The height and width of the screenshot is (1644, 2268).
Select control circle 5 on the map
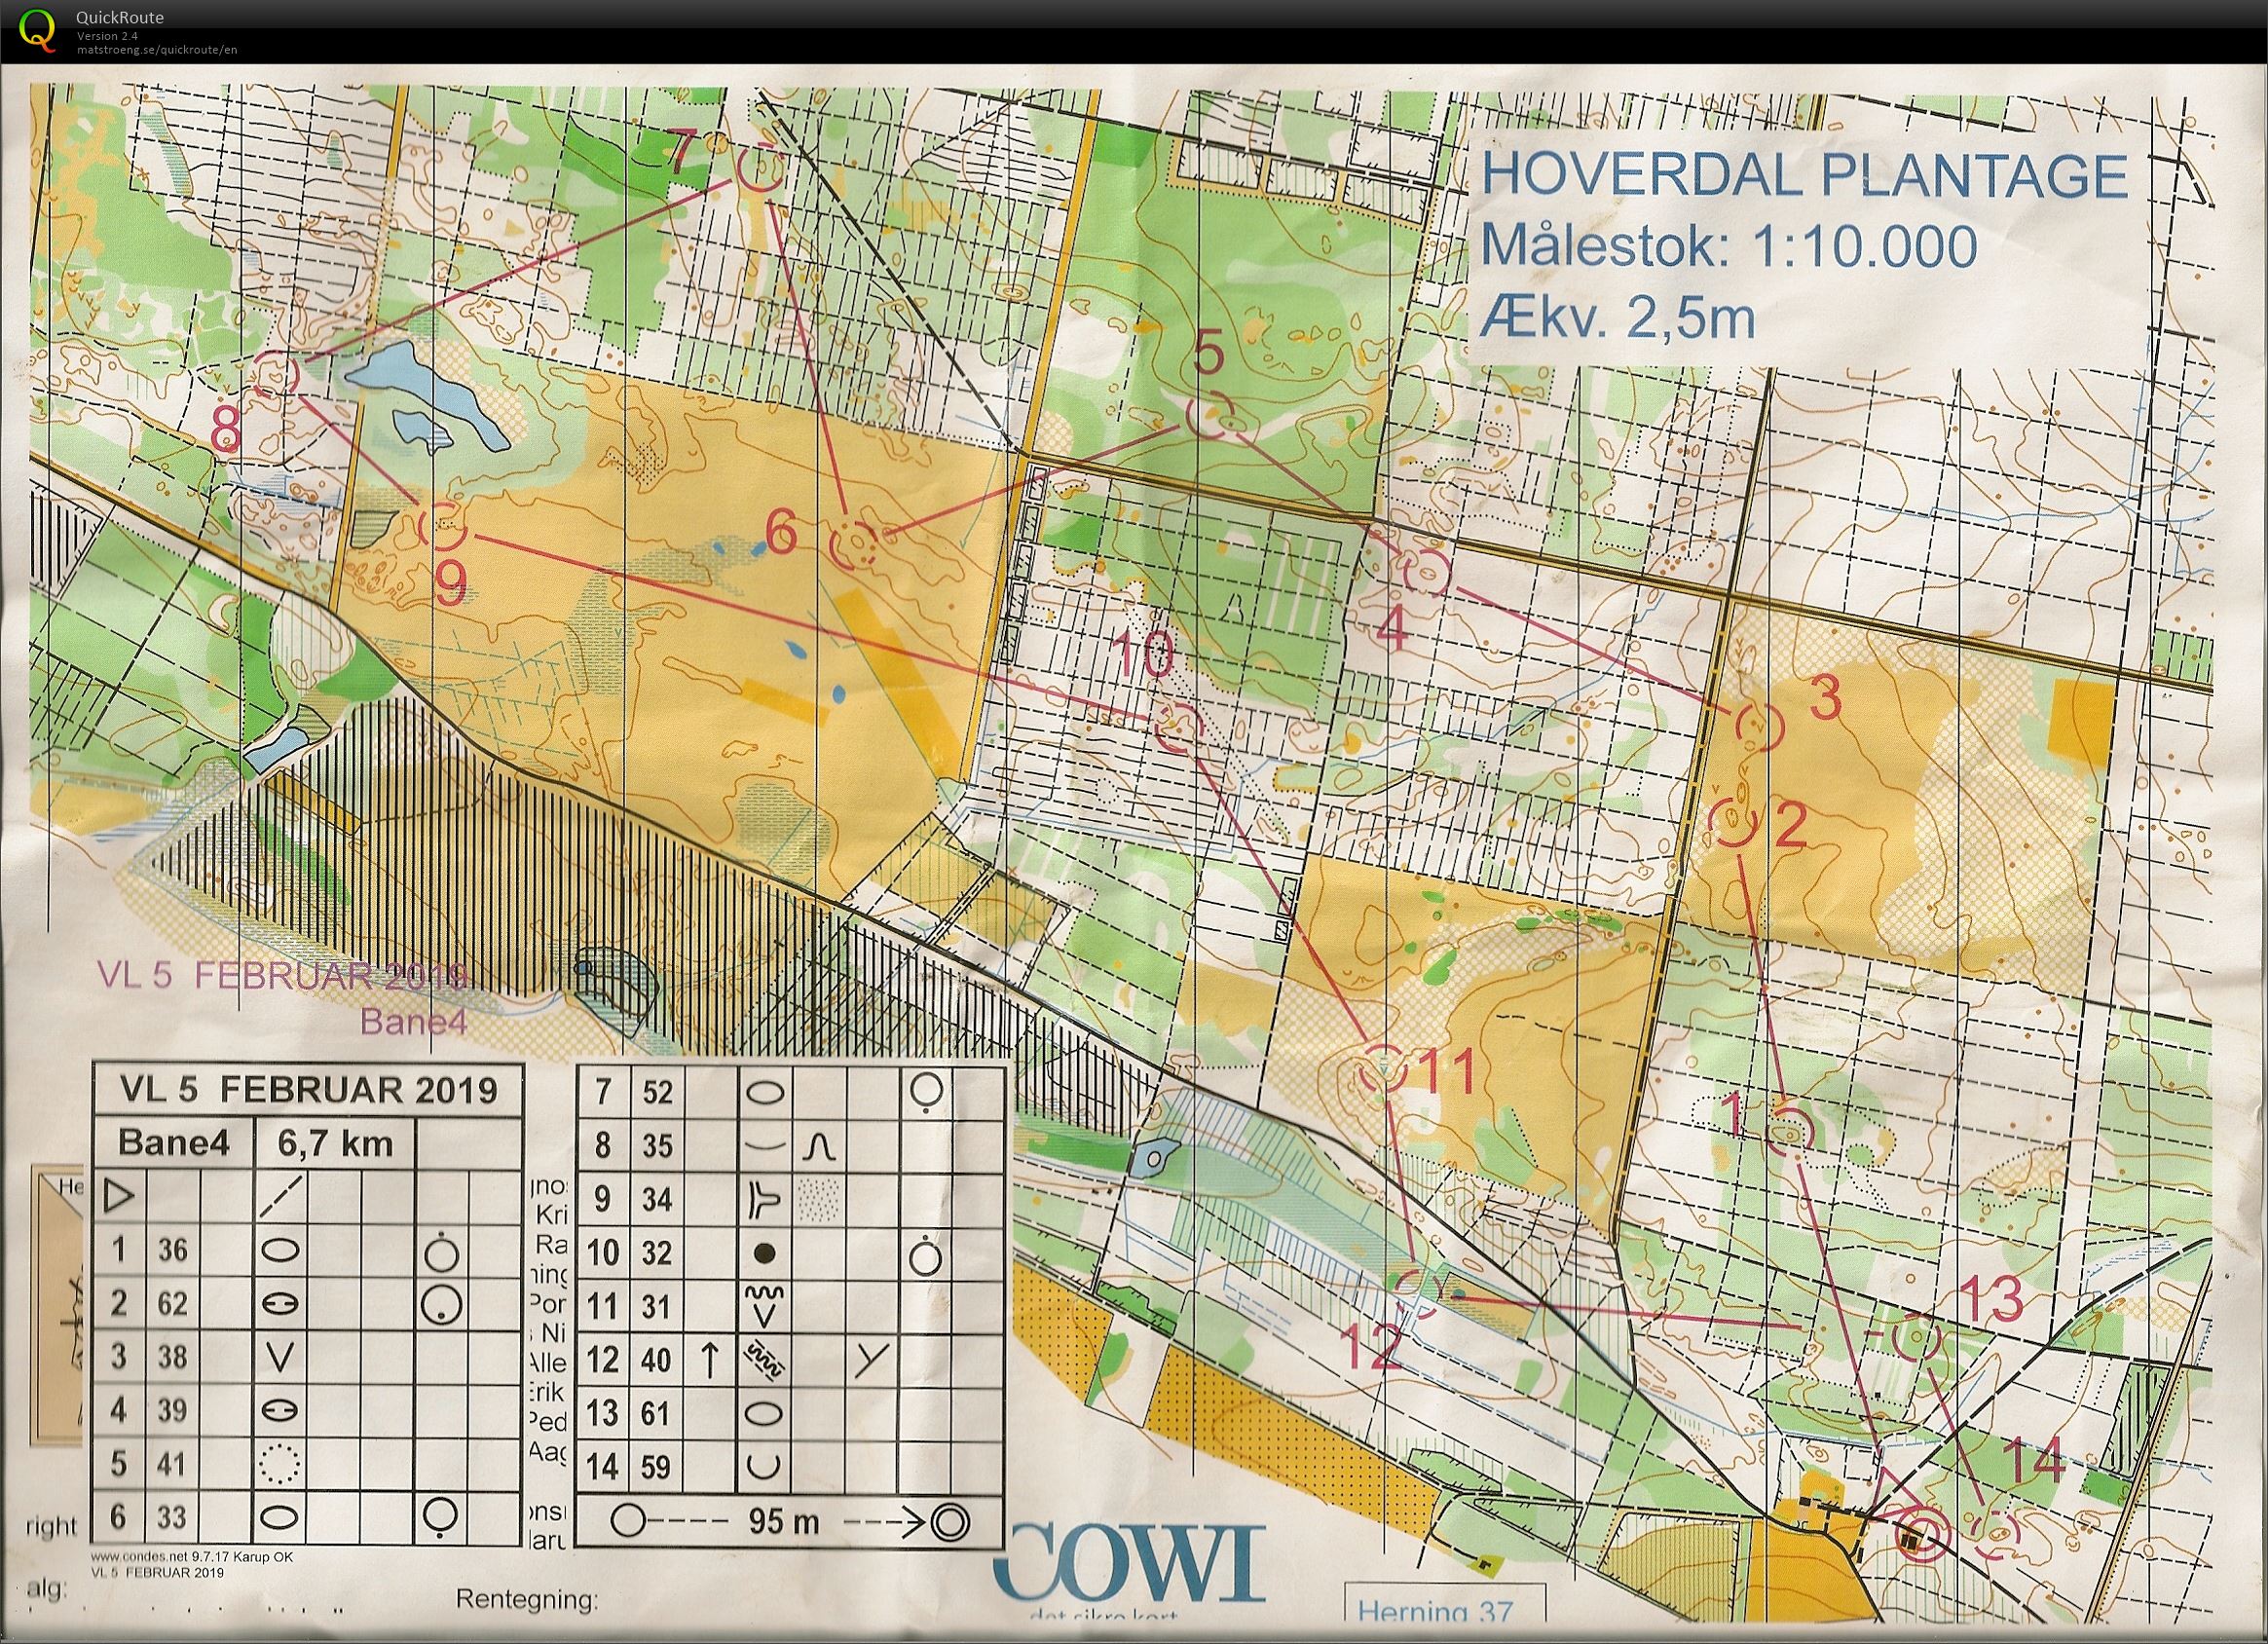(x=1210, y=417)
